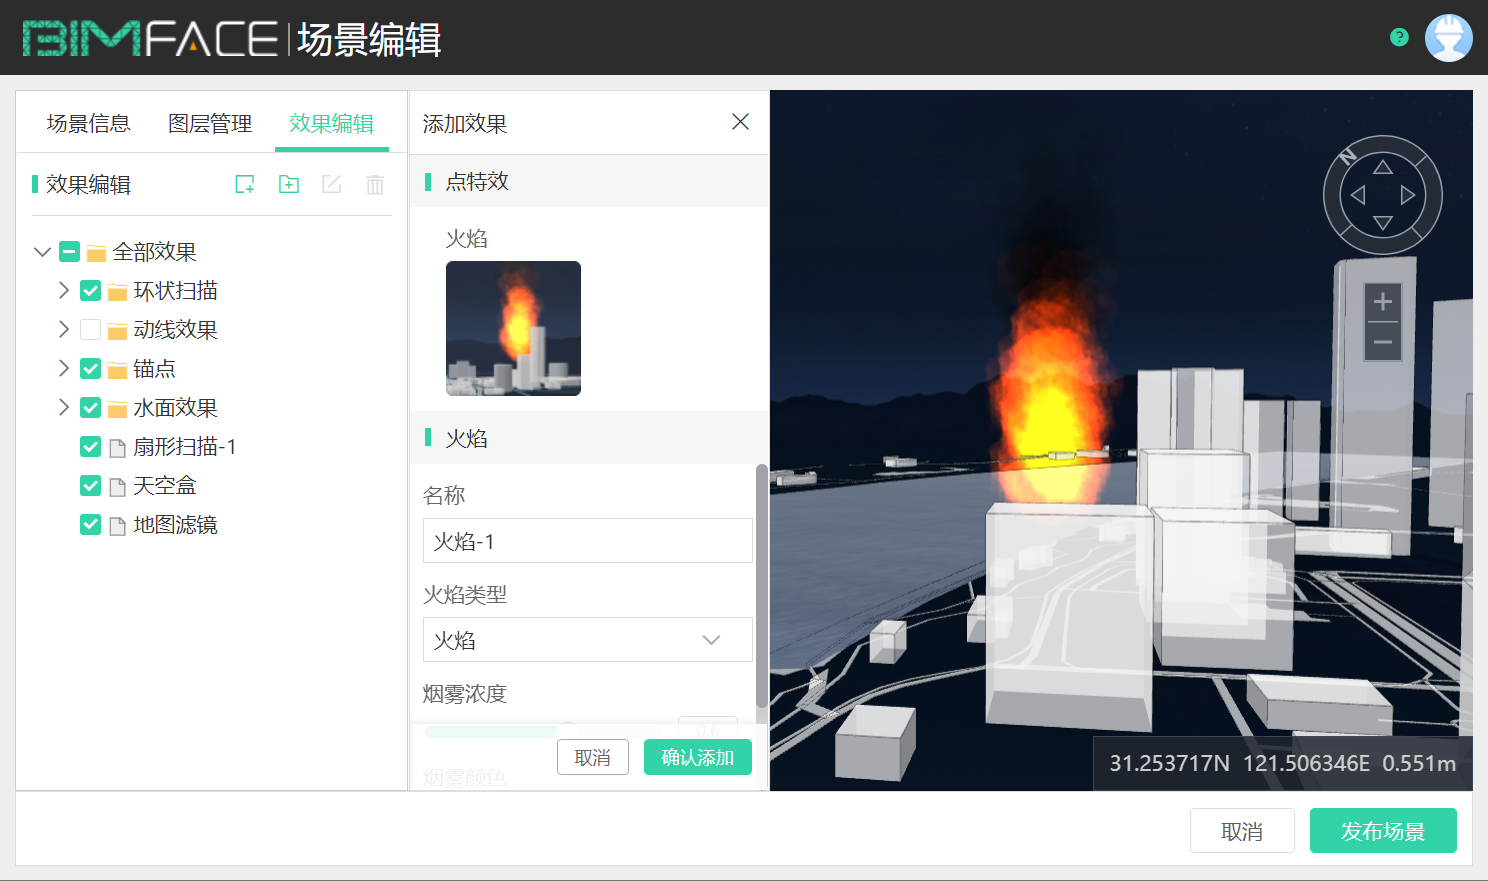Click the 确认添加 confirm button
Image resolution: width=1488 pixels, height=881 pixels.
[697, 757]
